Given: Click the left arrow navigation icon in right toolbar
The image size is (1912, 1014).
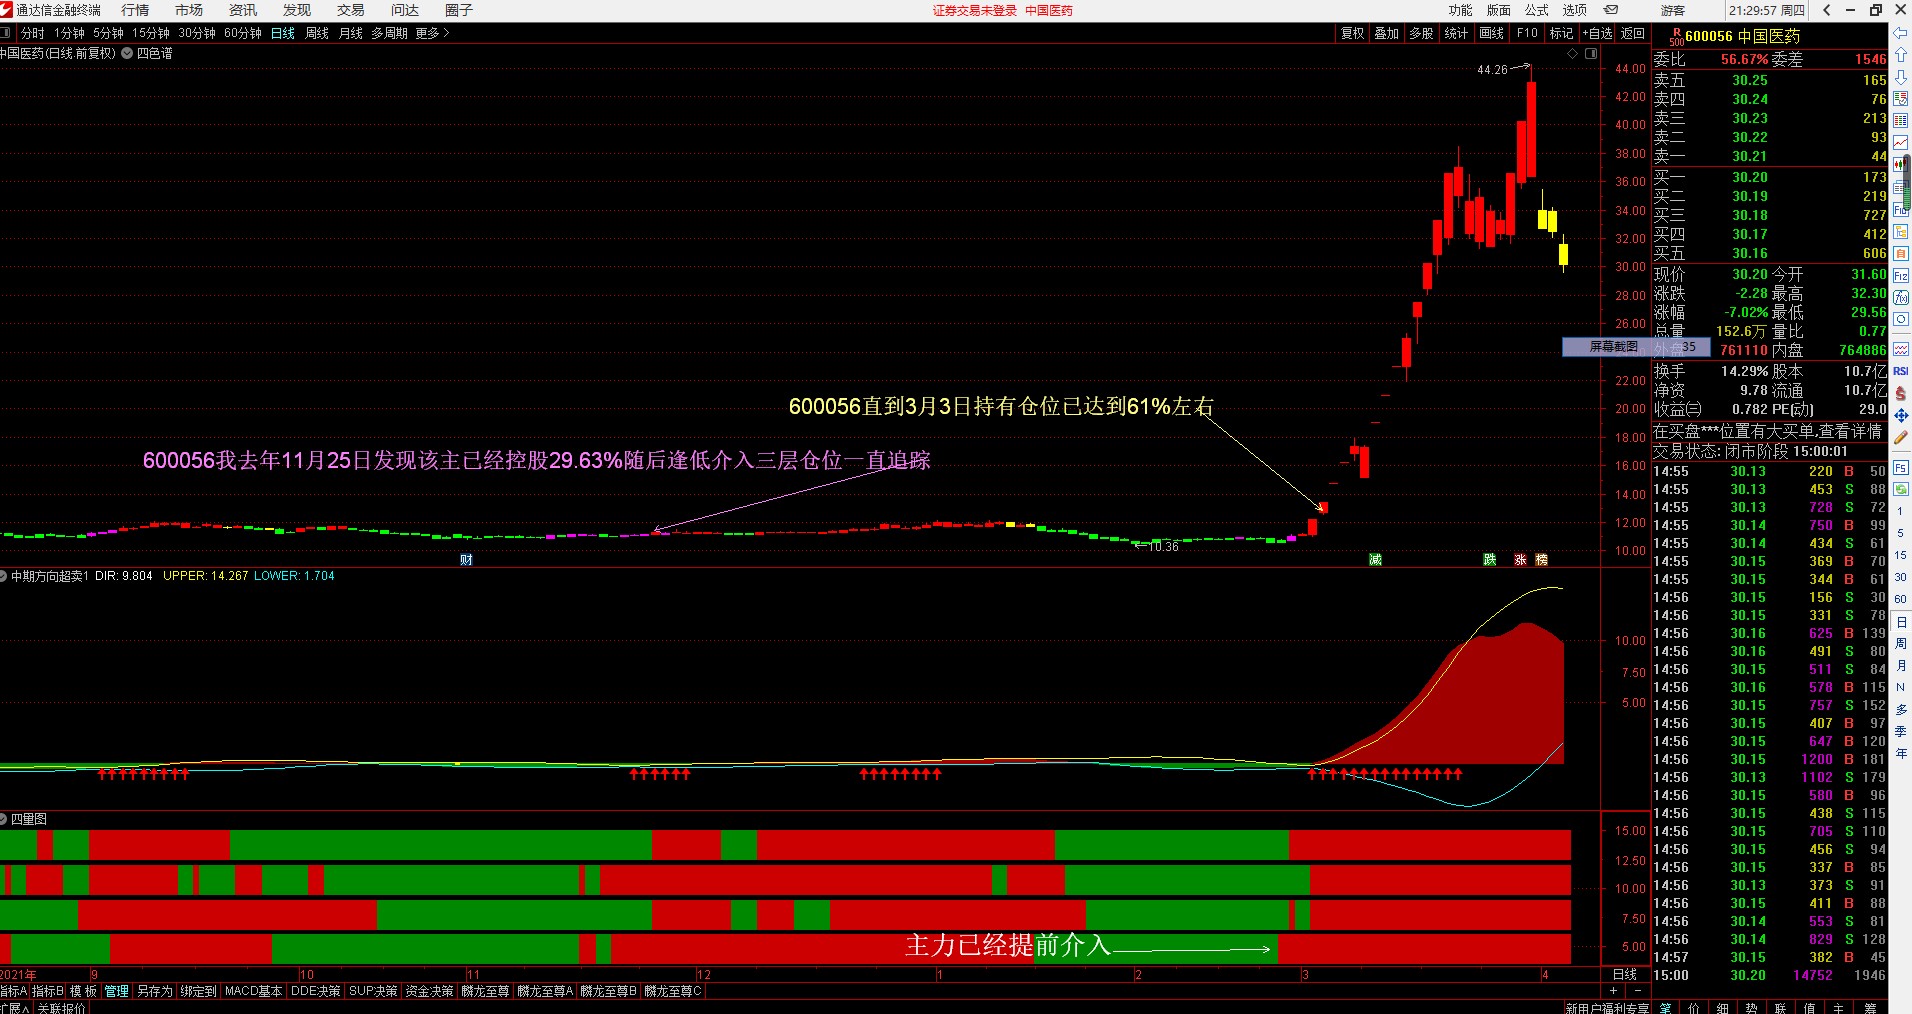Looking at the screenshot, I should point(1901,33).
